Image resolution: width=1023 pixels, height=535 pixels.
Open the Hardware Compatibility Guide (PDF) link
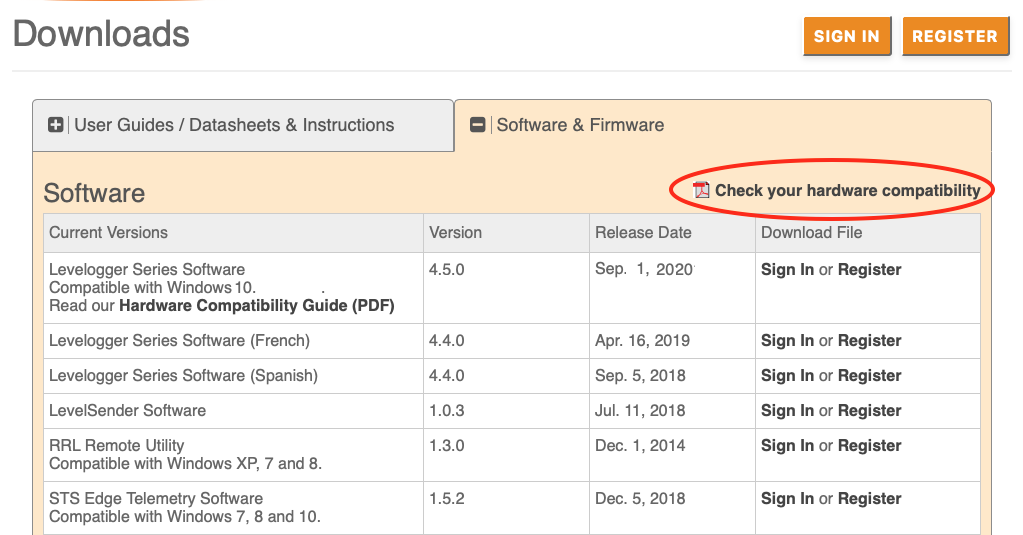click(256, 305)
